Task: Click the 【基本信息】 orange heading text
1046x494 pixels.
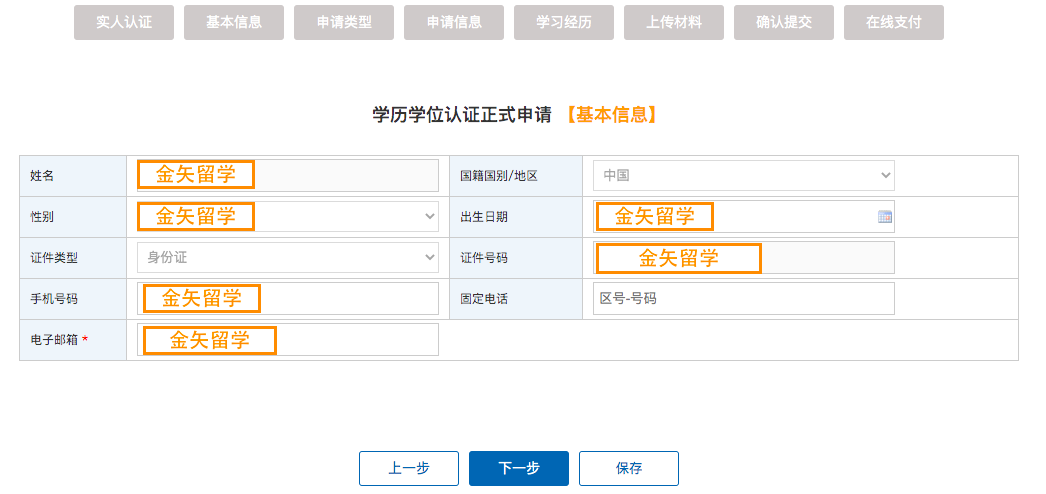Action: tap(611, 115)
